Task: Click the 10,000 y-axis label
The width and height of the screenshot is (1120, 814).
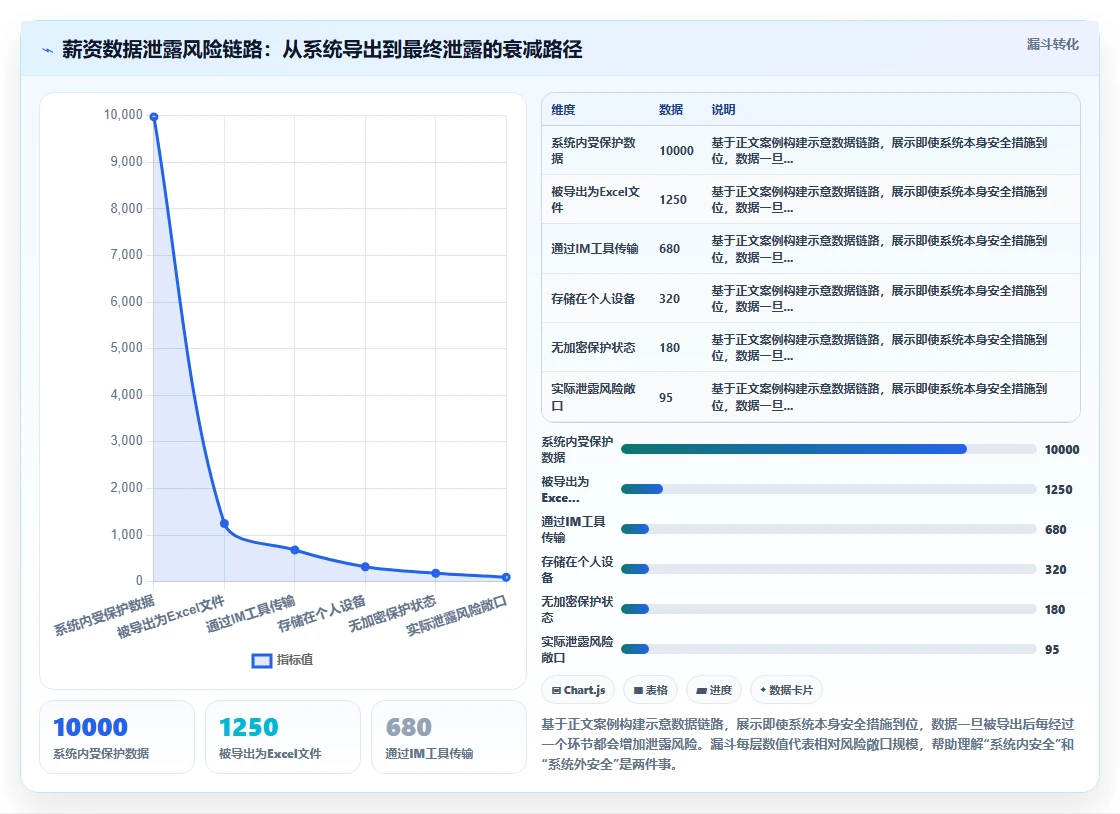Action: point(123,115)
